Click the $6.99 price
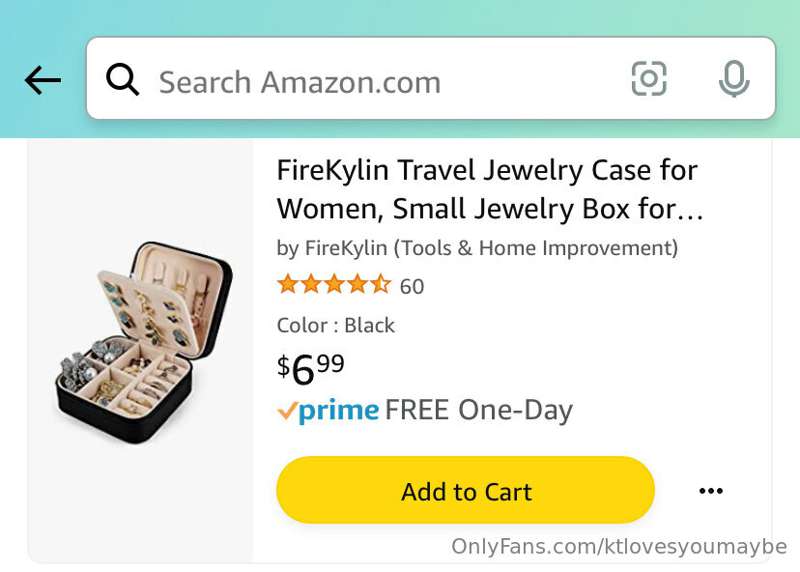The height and width of the screenshot is (572, 800). point(311,369)
